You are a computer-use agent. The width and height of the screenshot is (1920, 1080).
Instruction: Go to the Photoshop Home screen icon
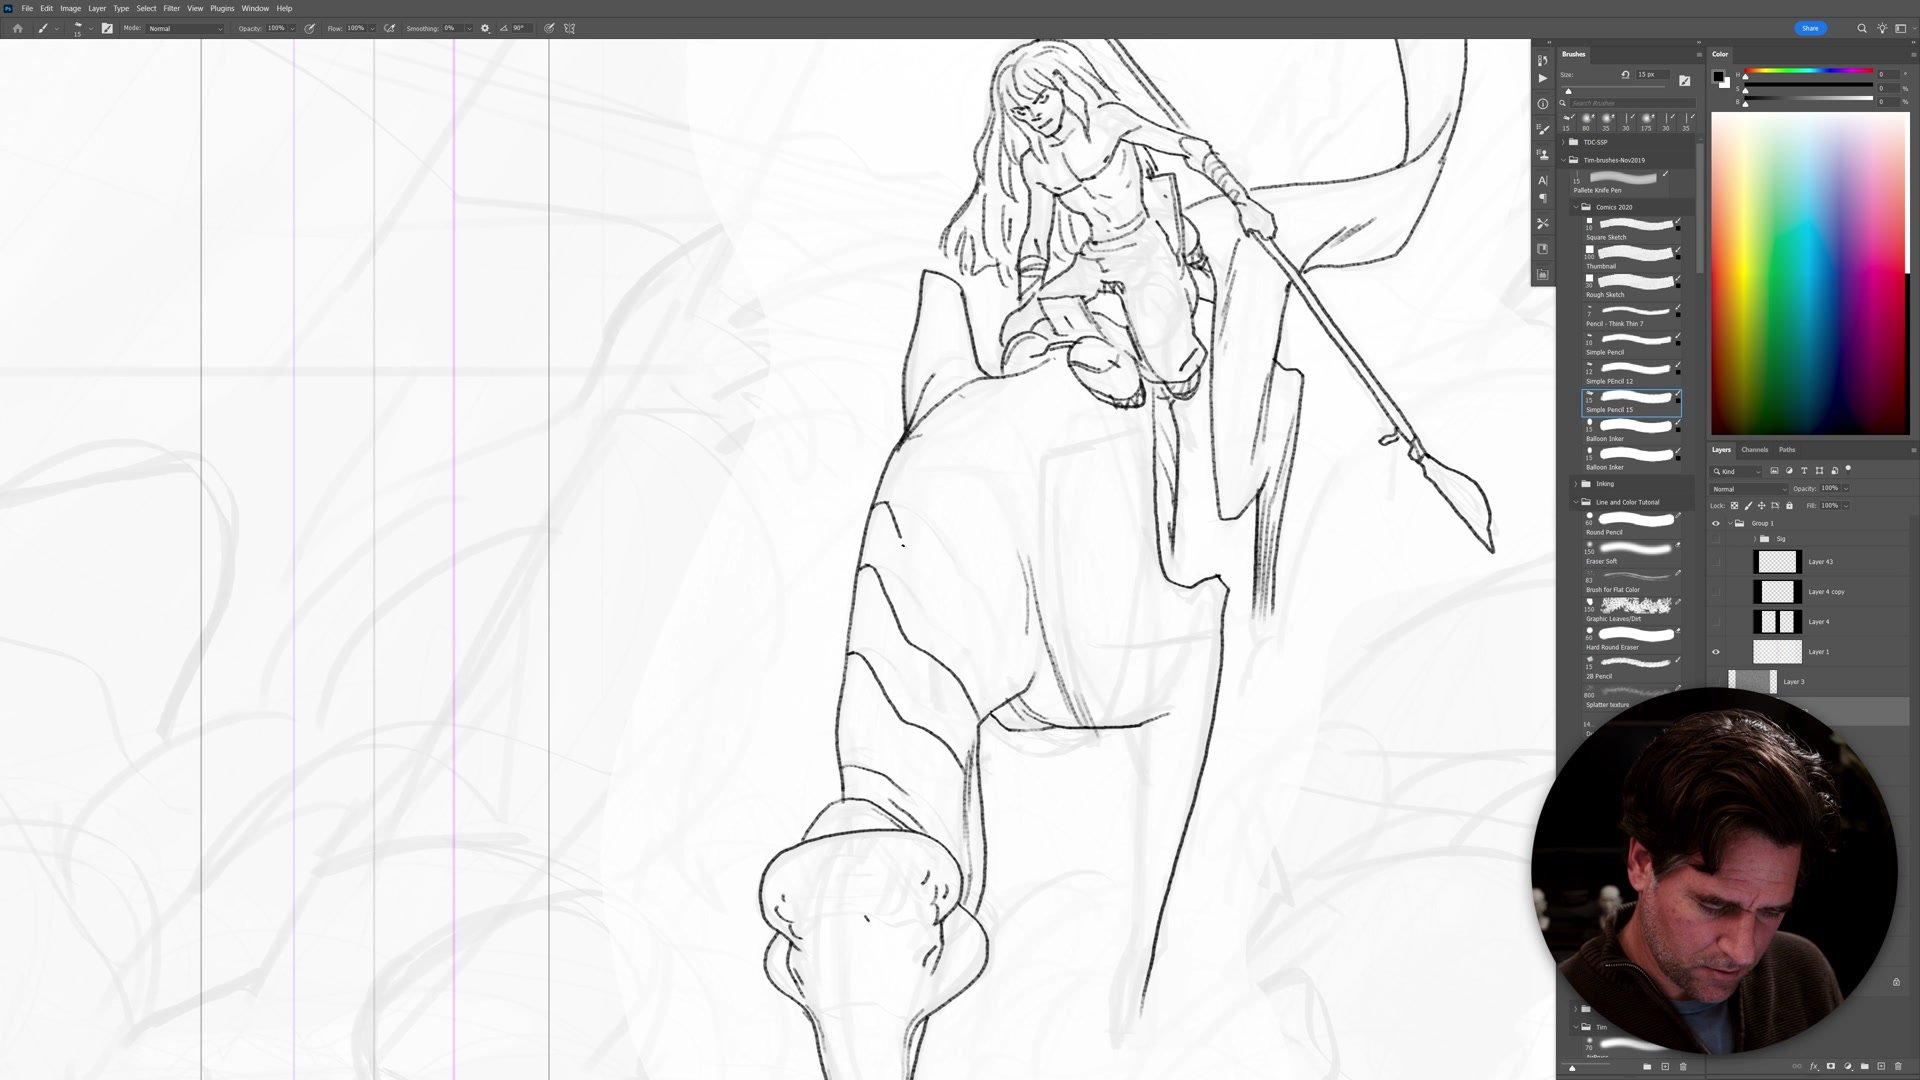[17, 28]
